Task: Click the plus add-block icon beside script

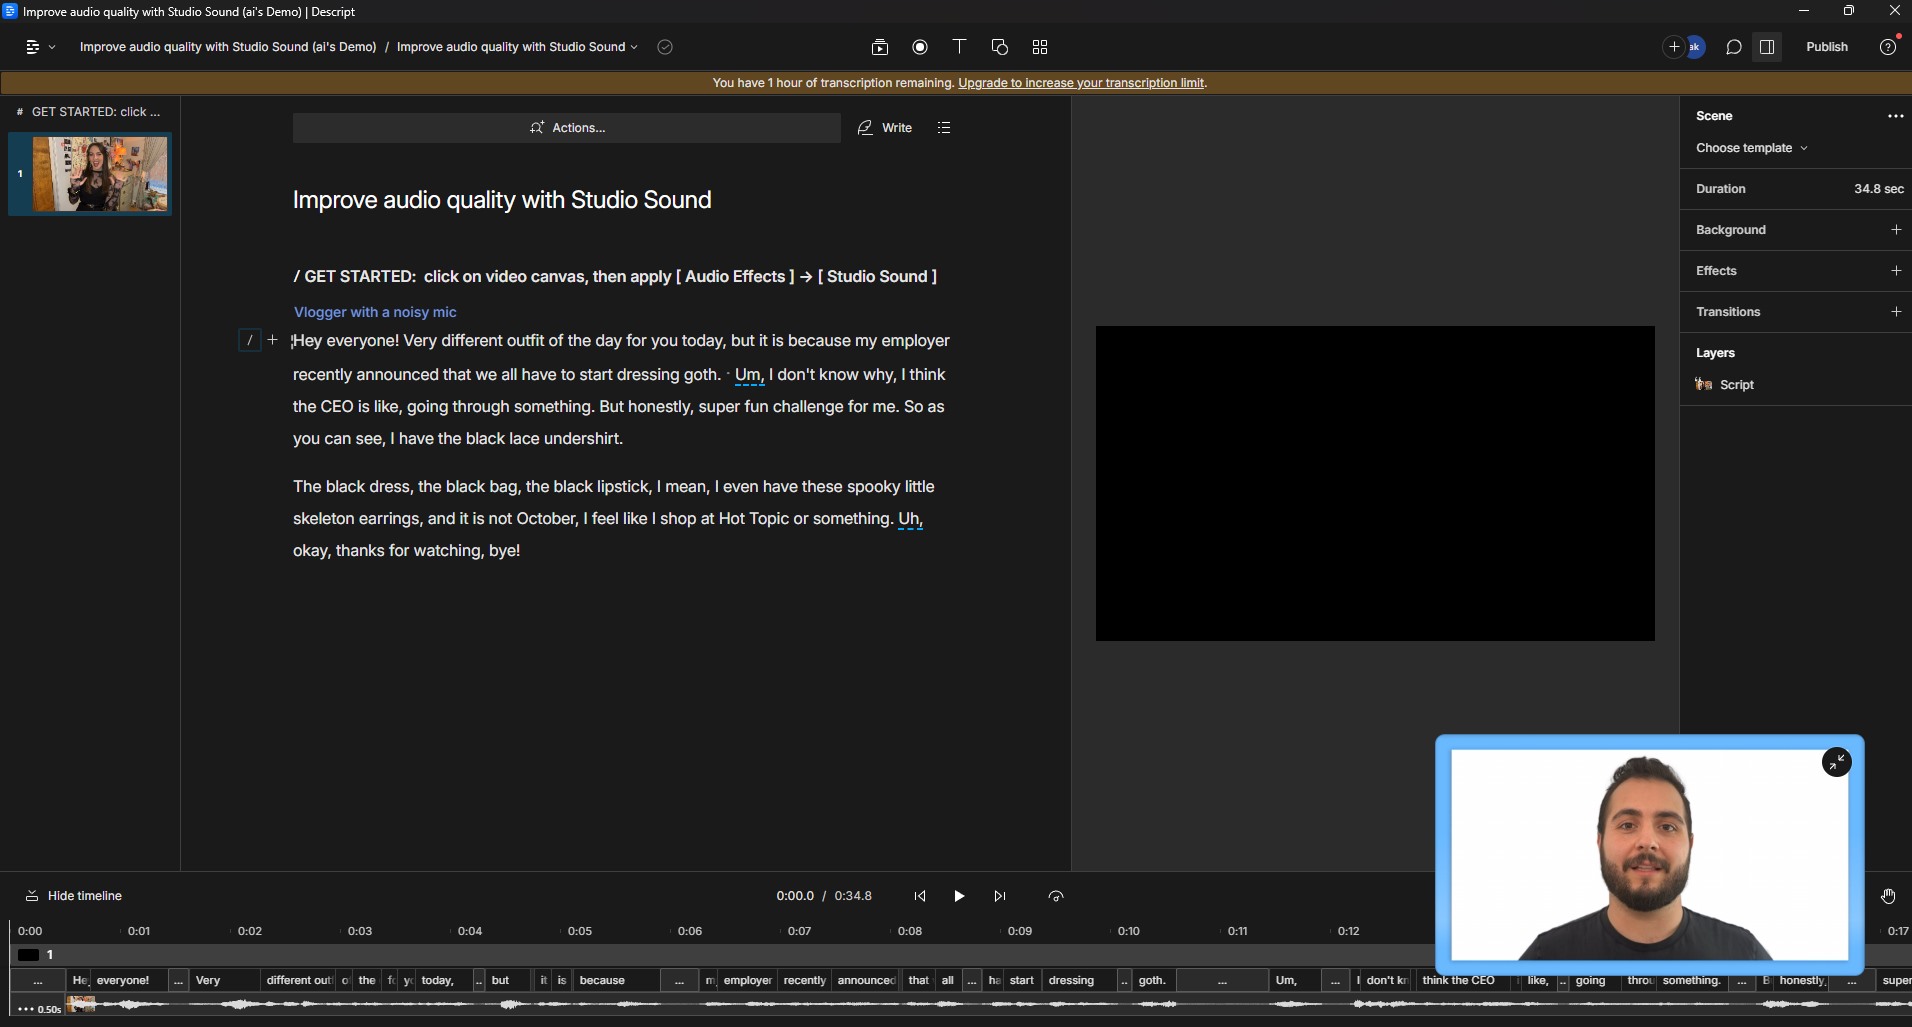Action: point(273,340)
